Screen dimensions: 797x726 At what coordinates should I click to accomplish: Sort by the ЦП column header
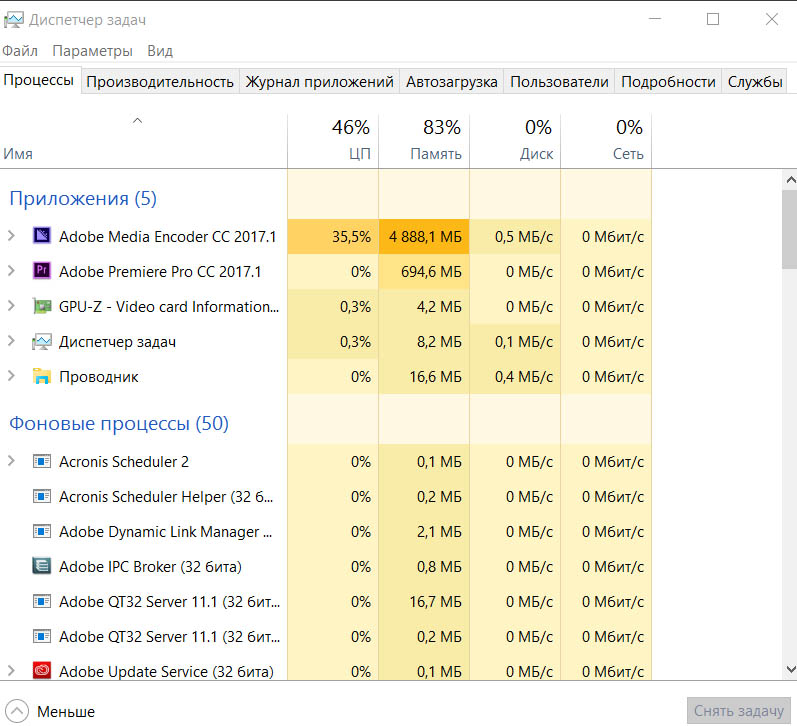click(x=333, y=141)
